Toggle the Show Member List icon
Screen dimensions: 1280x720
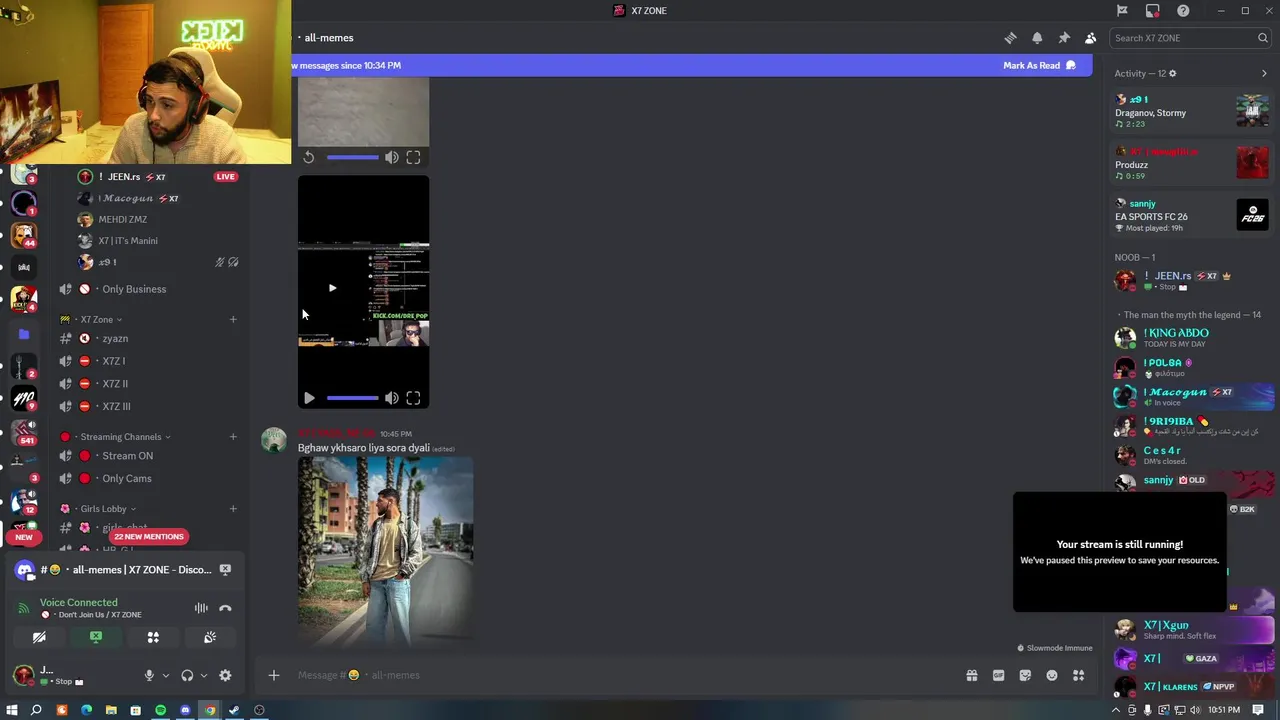coord(1090,38)
